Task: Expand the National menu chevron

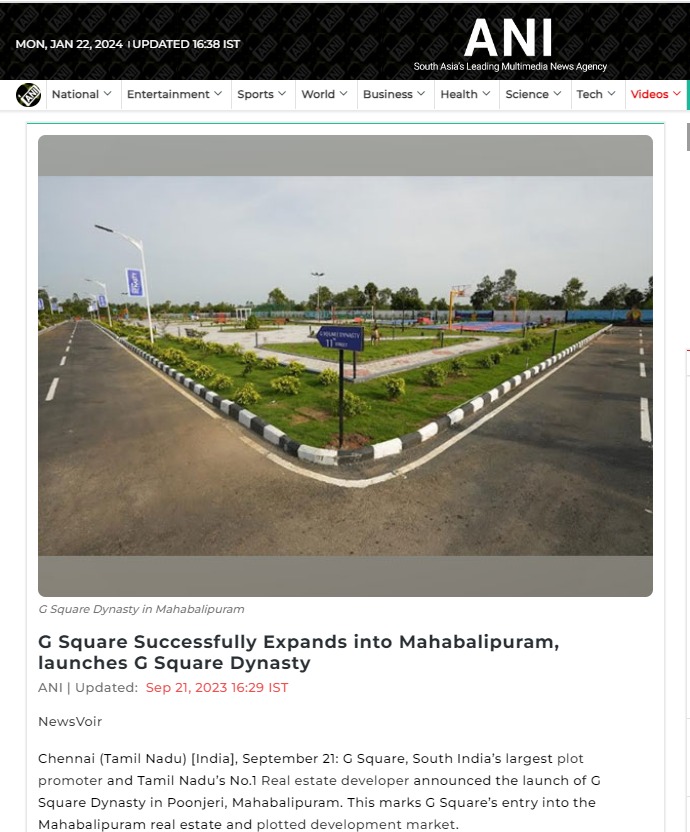Action: tap(108, 94)
